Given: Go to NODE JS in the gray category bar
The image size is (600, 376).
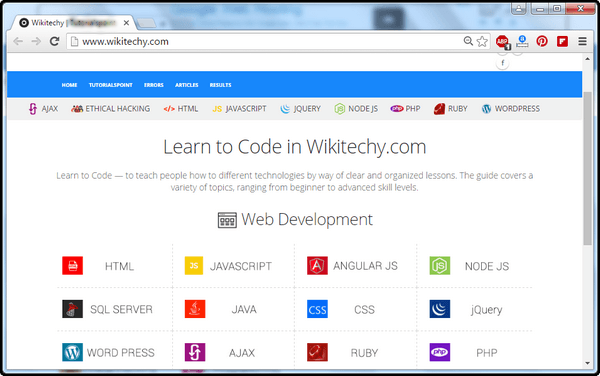Looking at the screenshot, I should pos(356,109).
